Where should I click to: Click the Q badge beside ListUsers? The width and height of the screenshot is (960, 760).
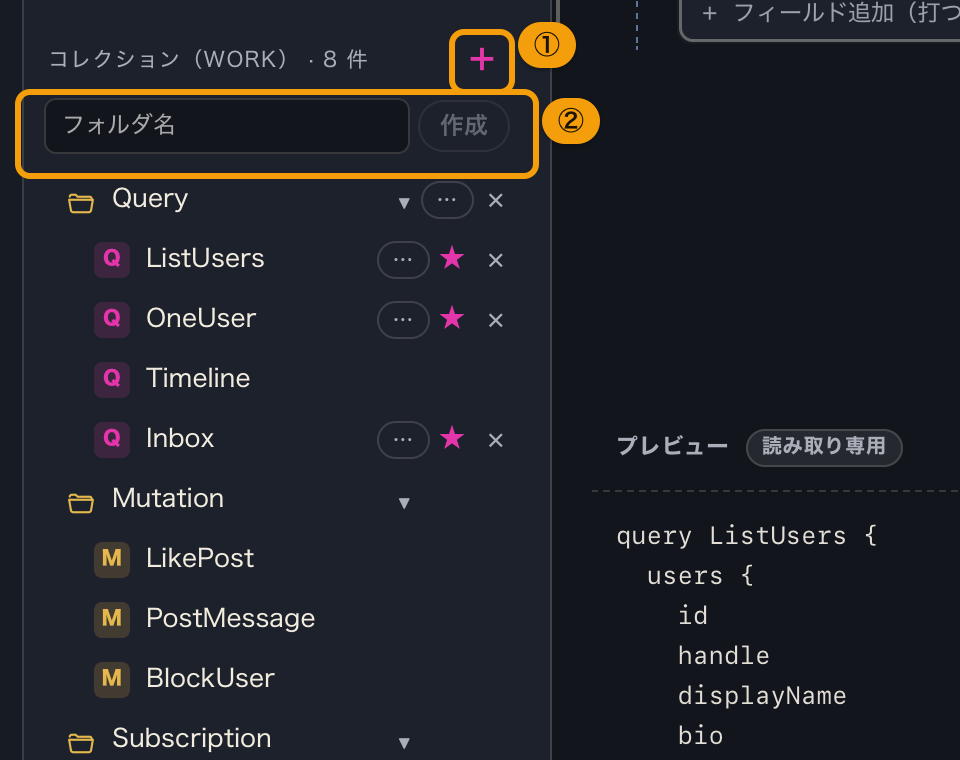(111, 258)
